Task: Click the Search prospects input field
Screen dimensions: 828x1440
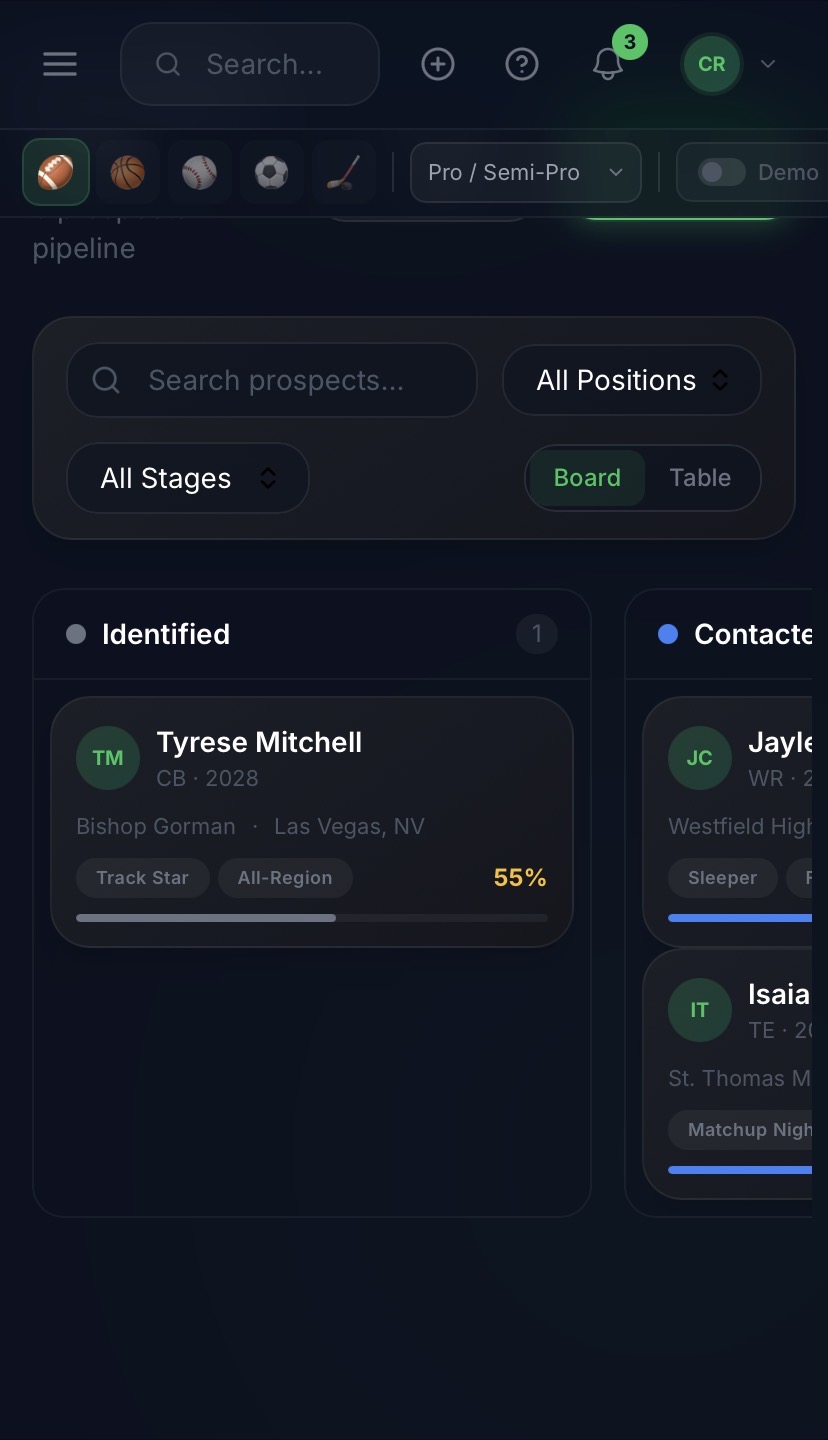Action: click(x=271, y=380)
